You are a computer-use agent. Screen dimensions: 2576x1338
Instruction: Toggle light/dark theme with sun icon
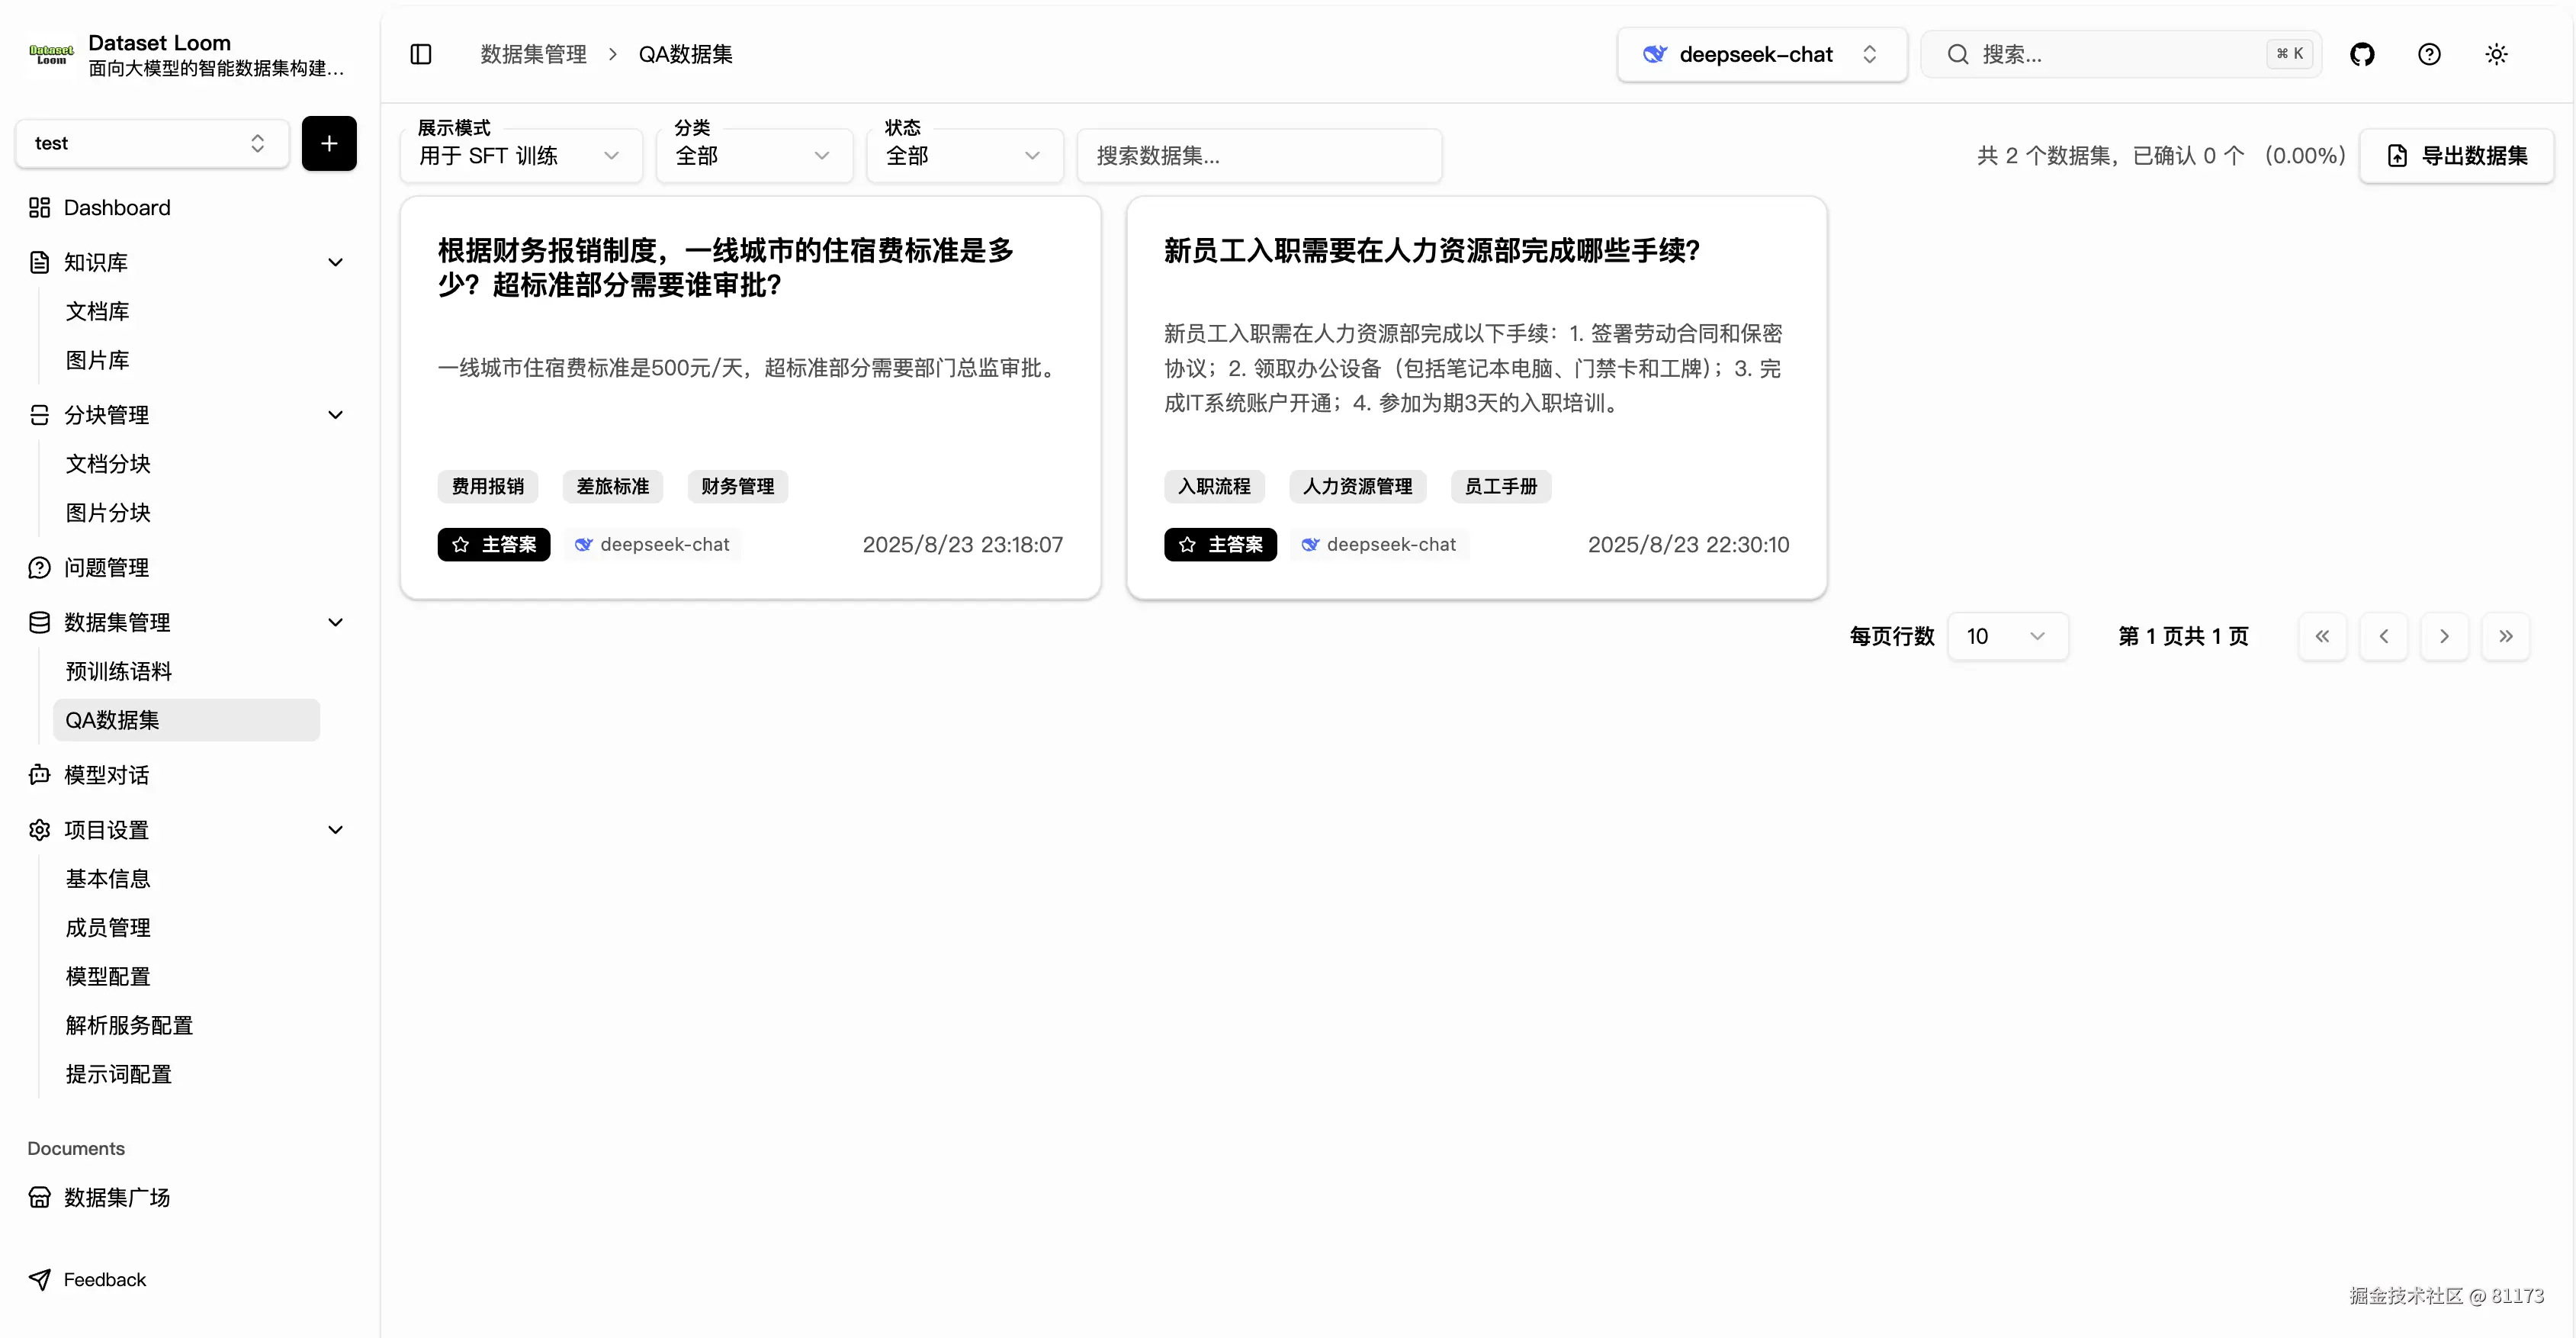pos(2496,54)
